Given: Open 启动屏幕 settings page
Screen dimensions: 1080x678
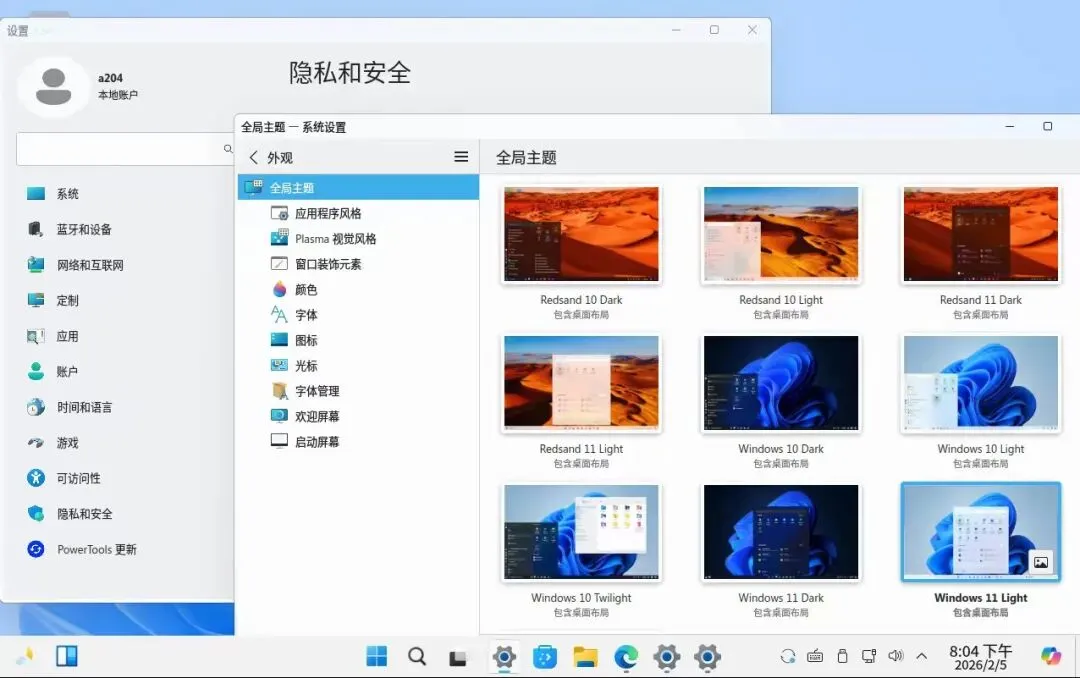Looking at the screenshot, I should point(358,442).
